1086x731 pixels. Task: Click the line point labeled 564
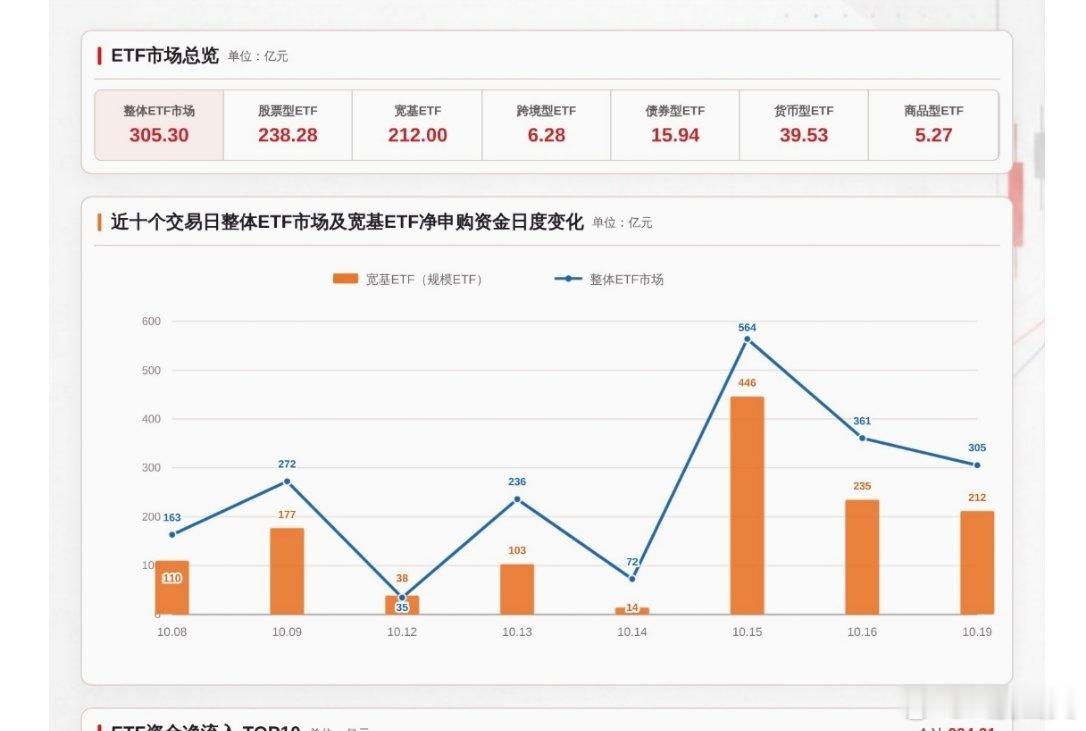(x=747, y=340)
